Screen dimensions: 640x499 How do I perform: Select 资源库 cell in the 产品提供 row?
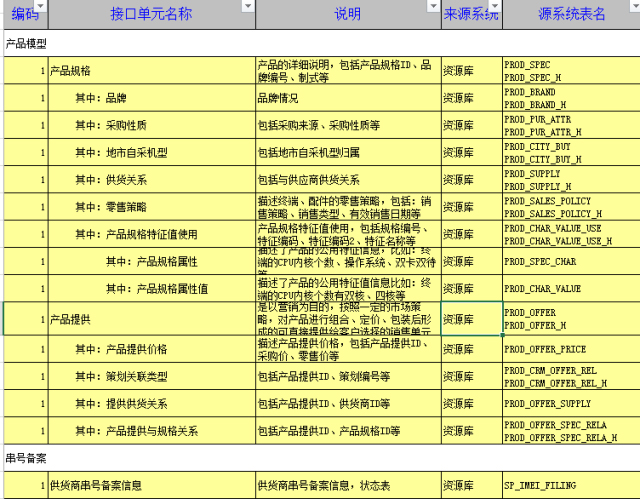pyautogui.click(x=472, y=319)
